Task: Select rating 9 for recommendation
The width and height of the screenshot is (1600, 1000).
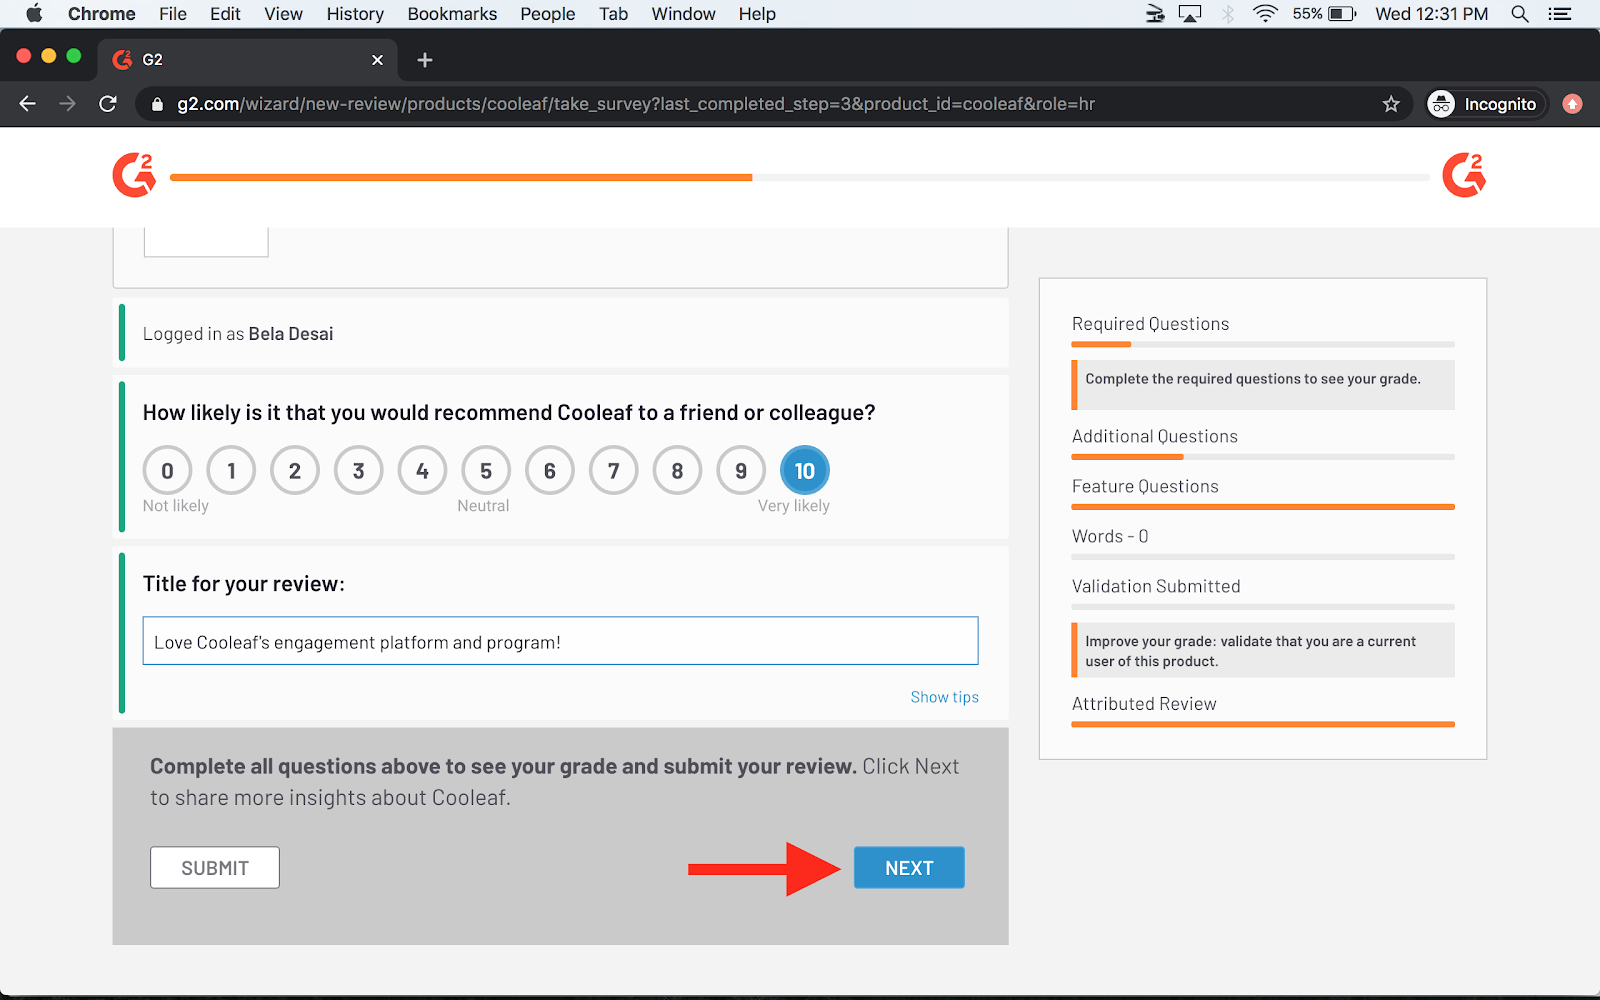Action: (x=741, y=471)
